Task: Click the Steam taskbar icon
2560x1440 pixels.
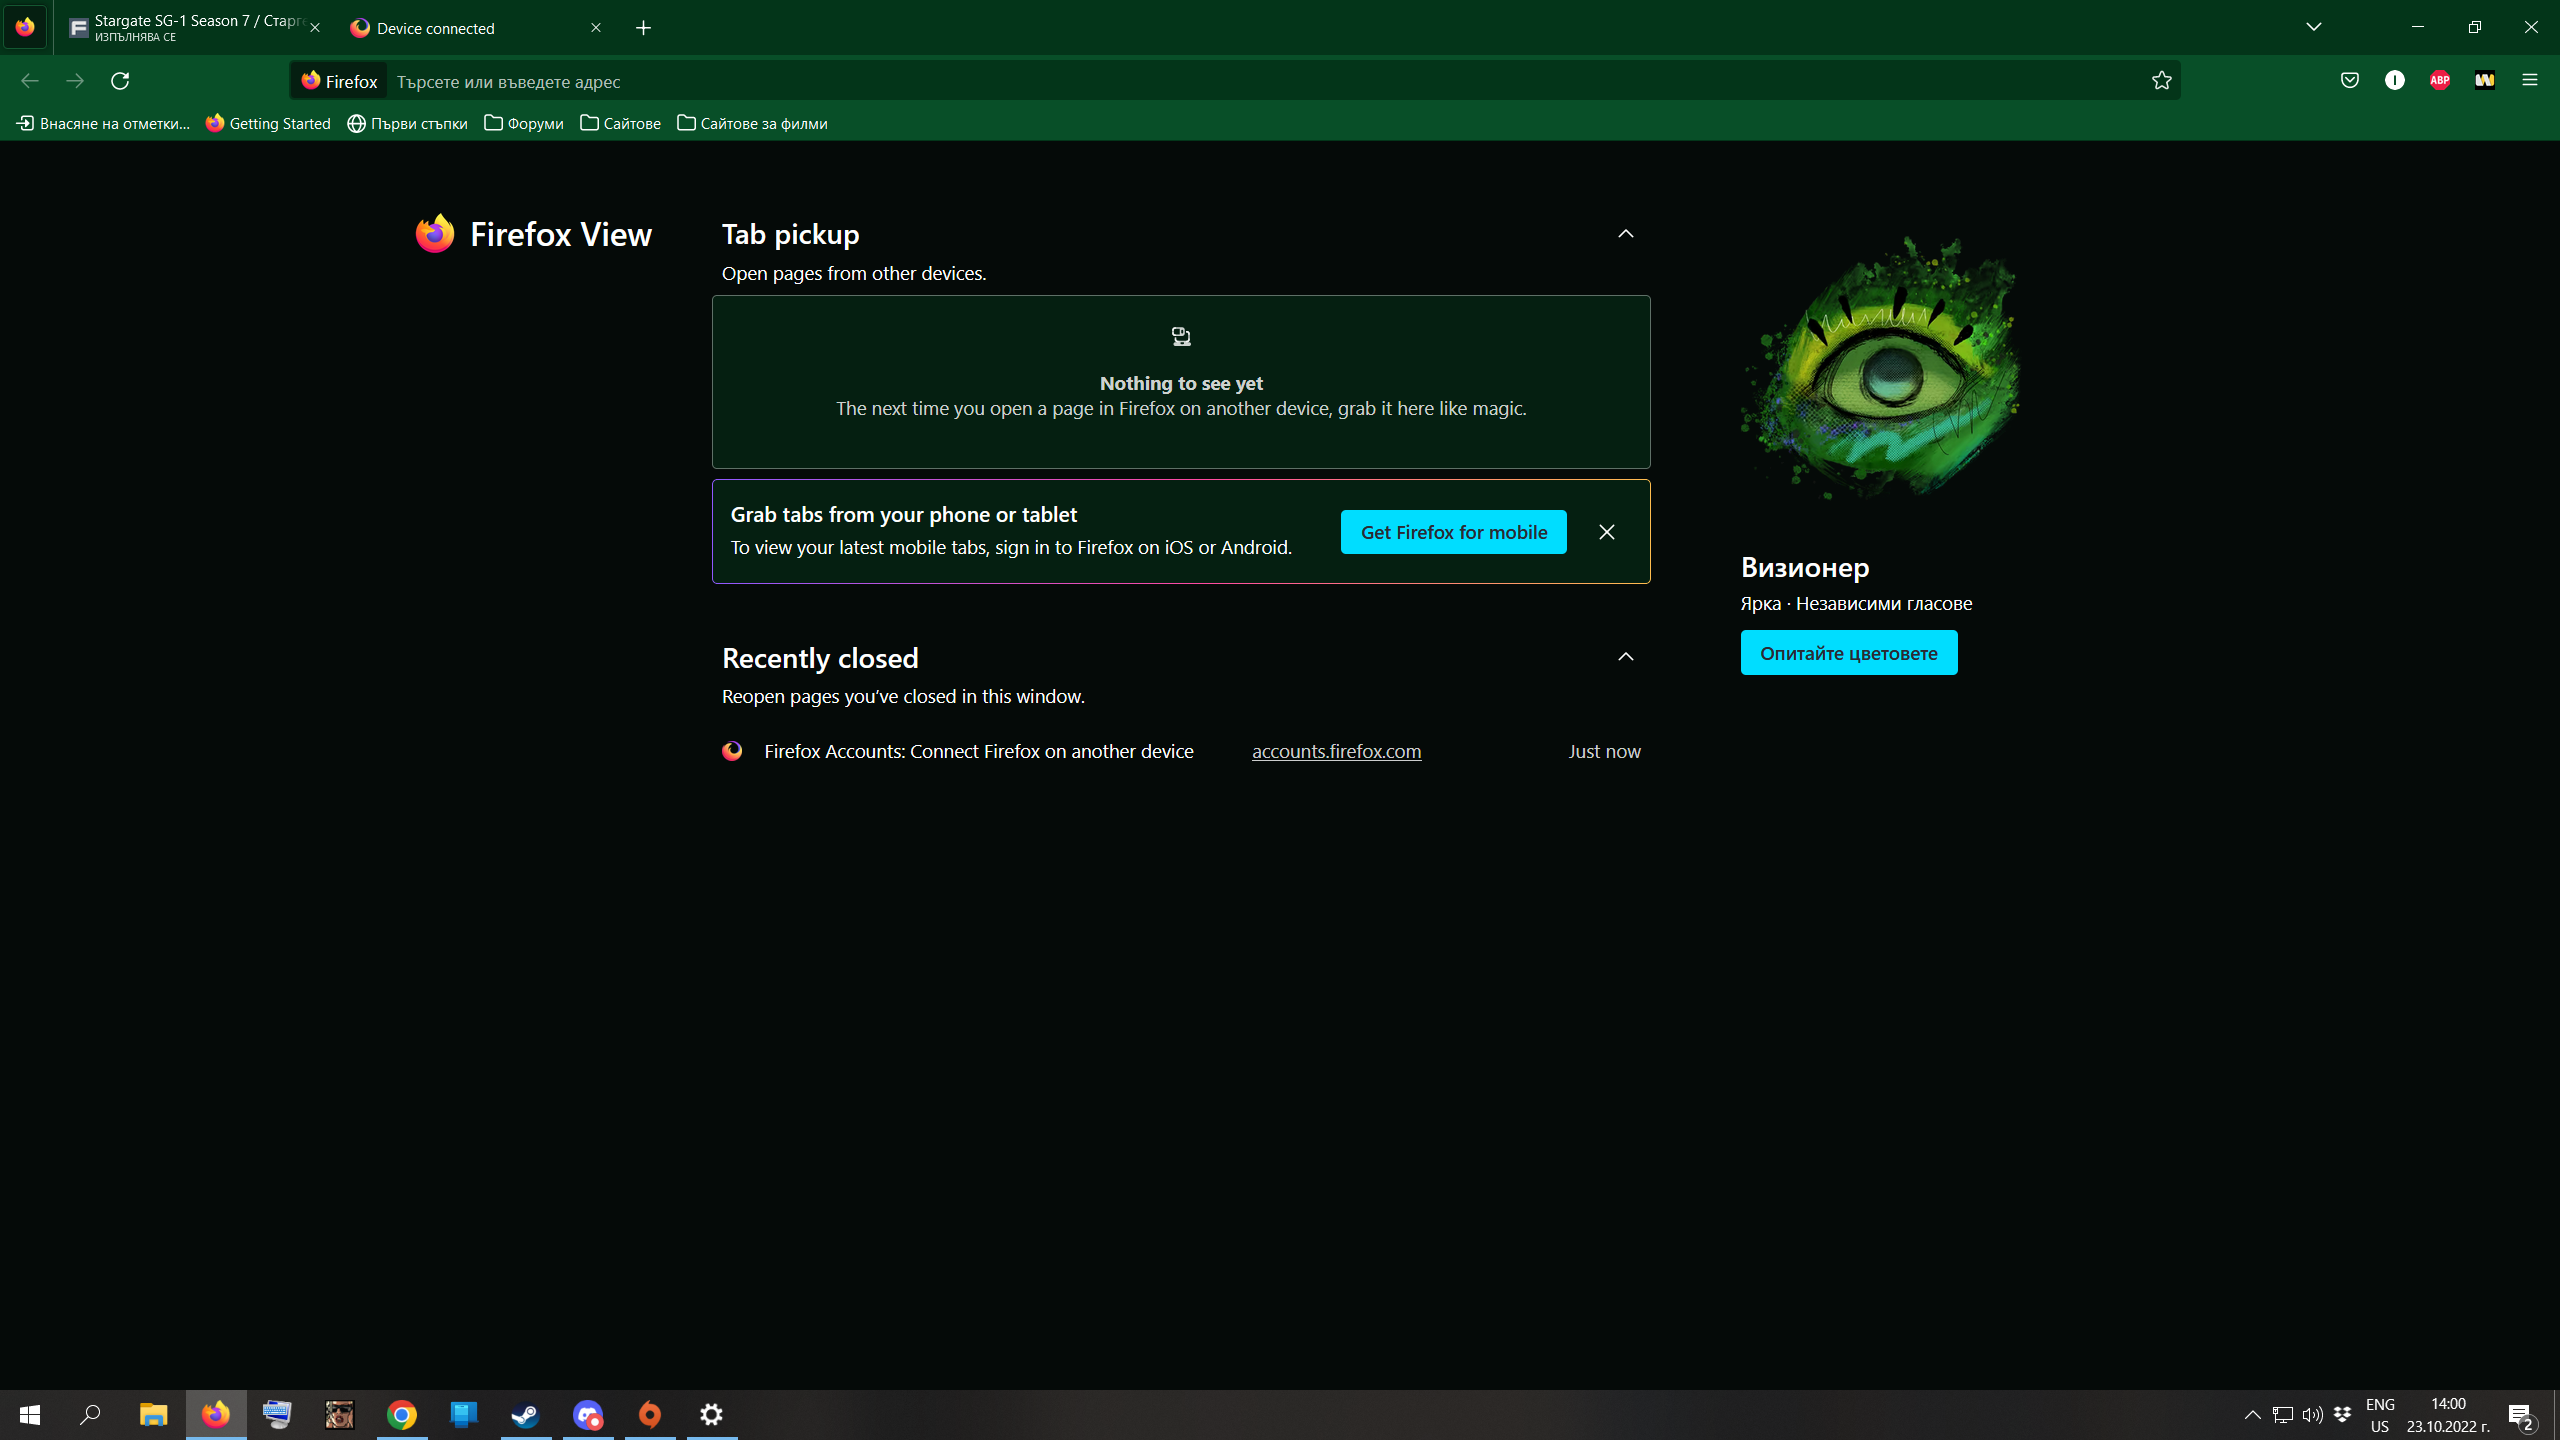Action: (525, 1414)
